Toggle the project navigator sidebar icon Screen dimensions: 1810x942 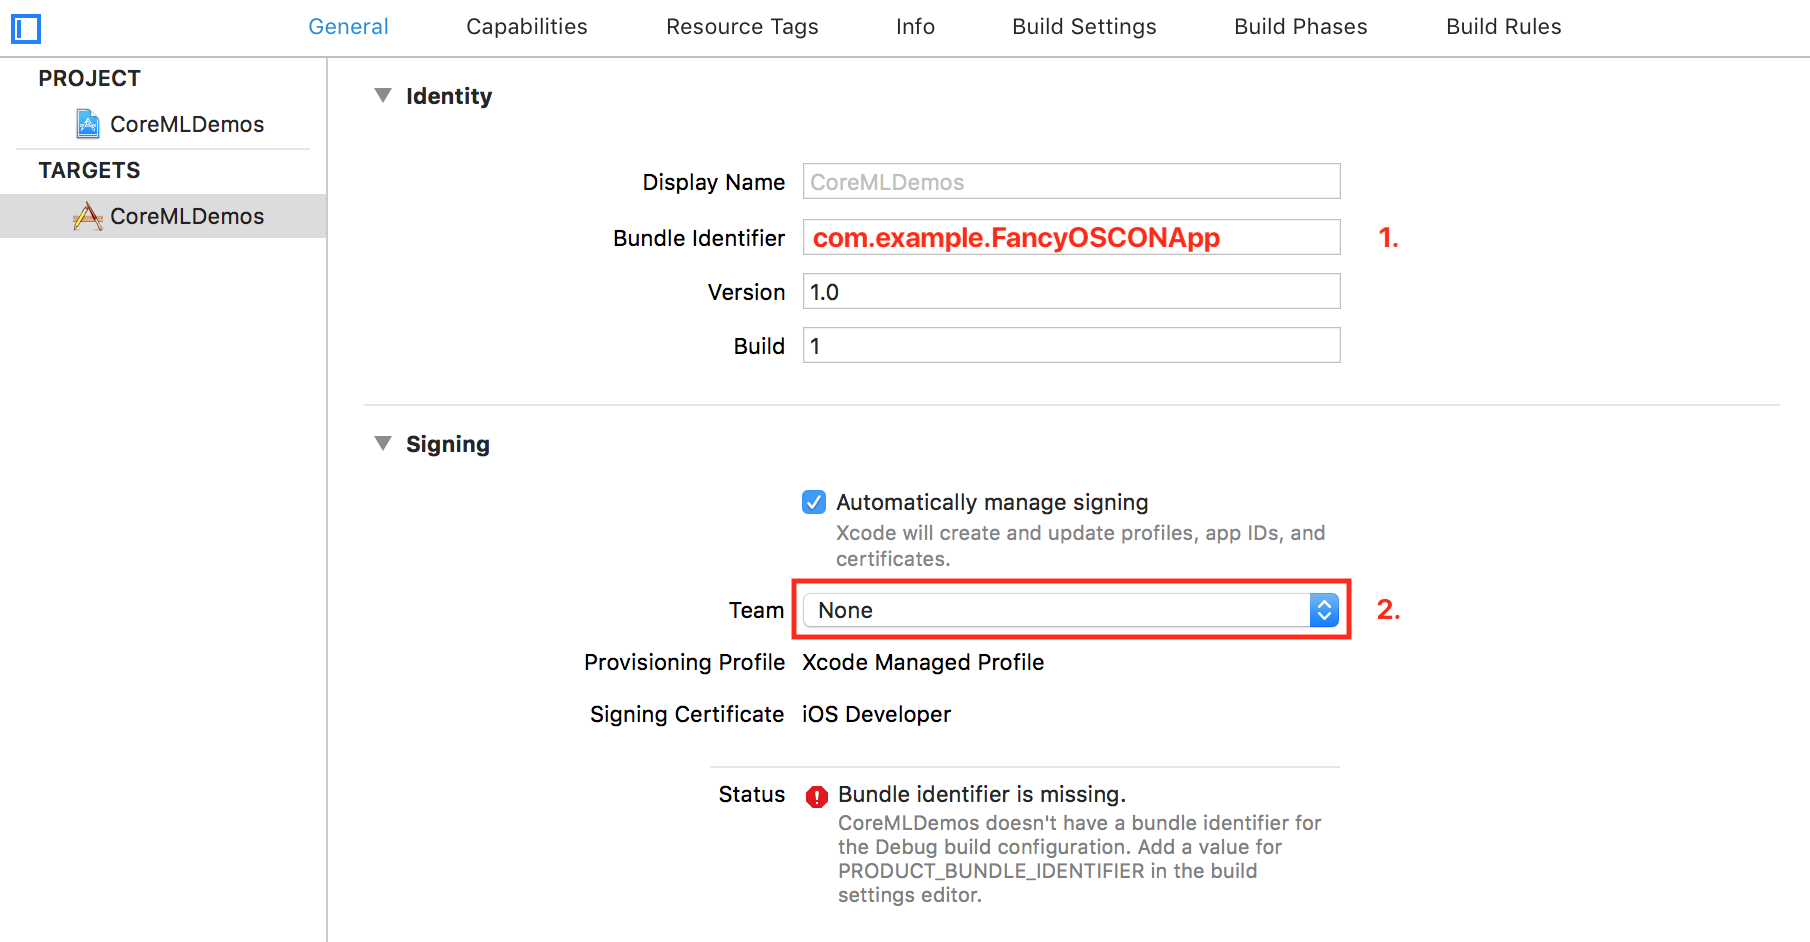coord(26,29)
